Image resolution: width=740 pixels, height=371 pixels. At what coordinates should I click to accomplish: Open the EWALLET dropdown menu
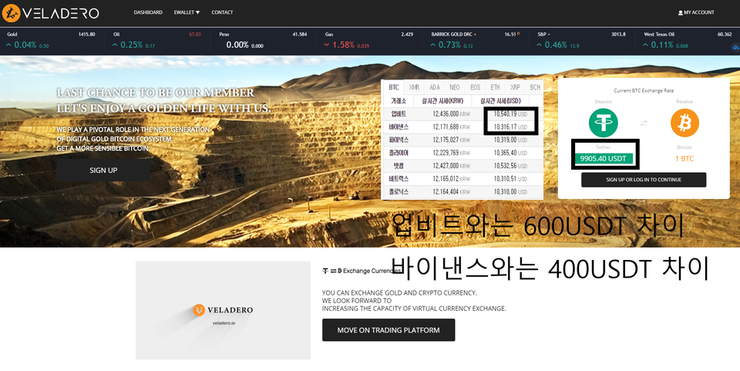tap(186, 12)
